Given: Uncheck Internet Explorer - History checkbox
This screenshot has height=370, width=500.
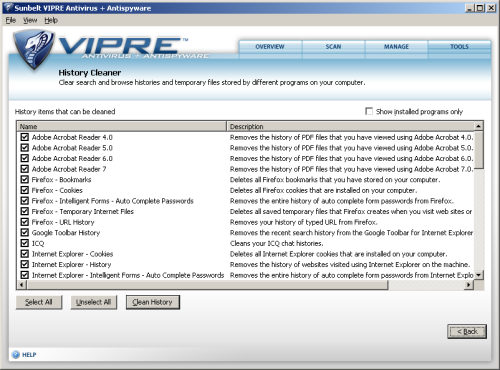Looking at the screenshot, I should coord(25,264).
